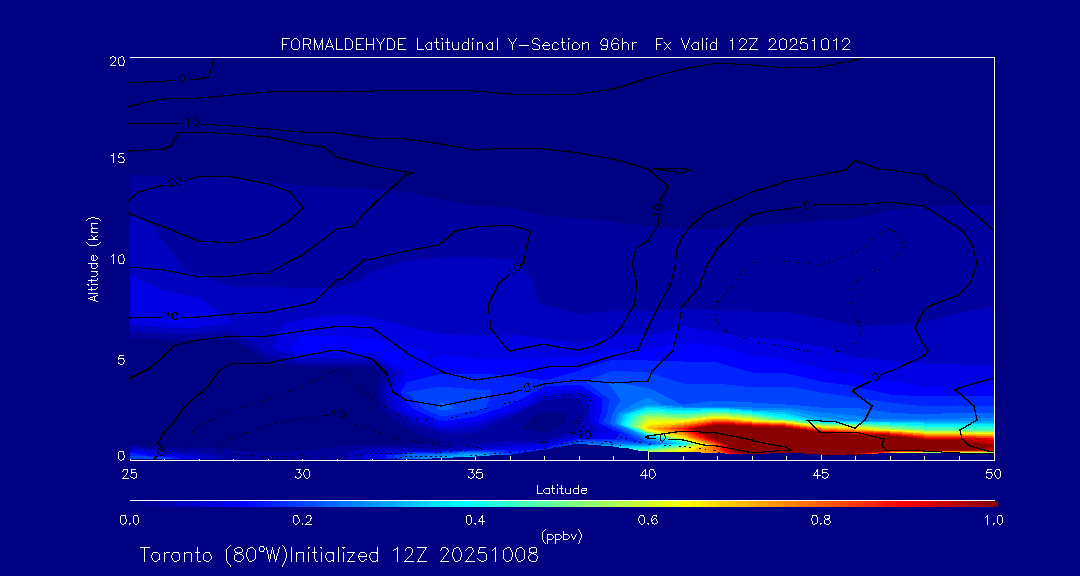Click the (ppbv) units label
Screen dimensions: 1080x576
[x=561, y=536]
